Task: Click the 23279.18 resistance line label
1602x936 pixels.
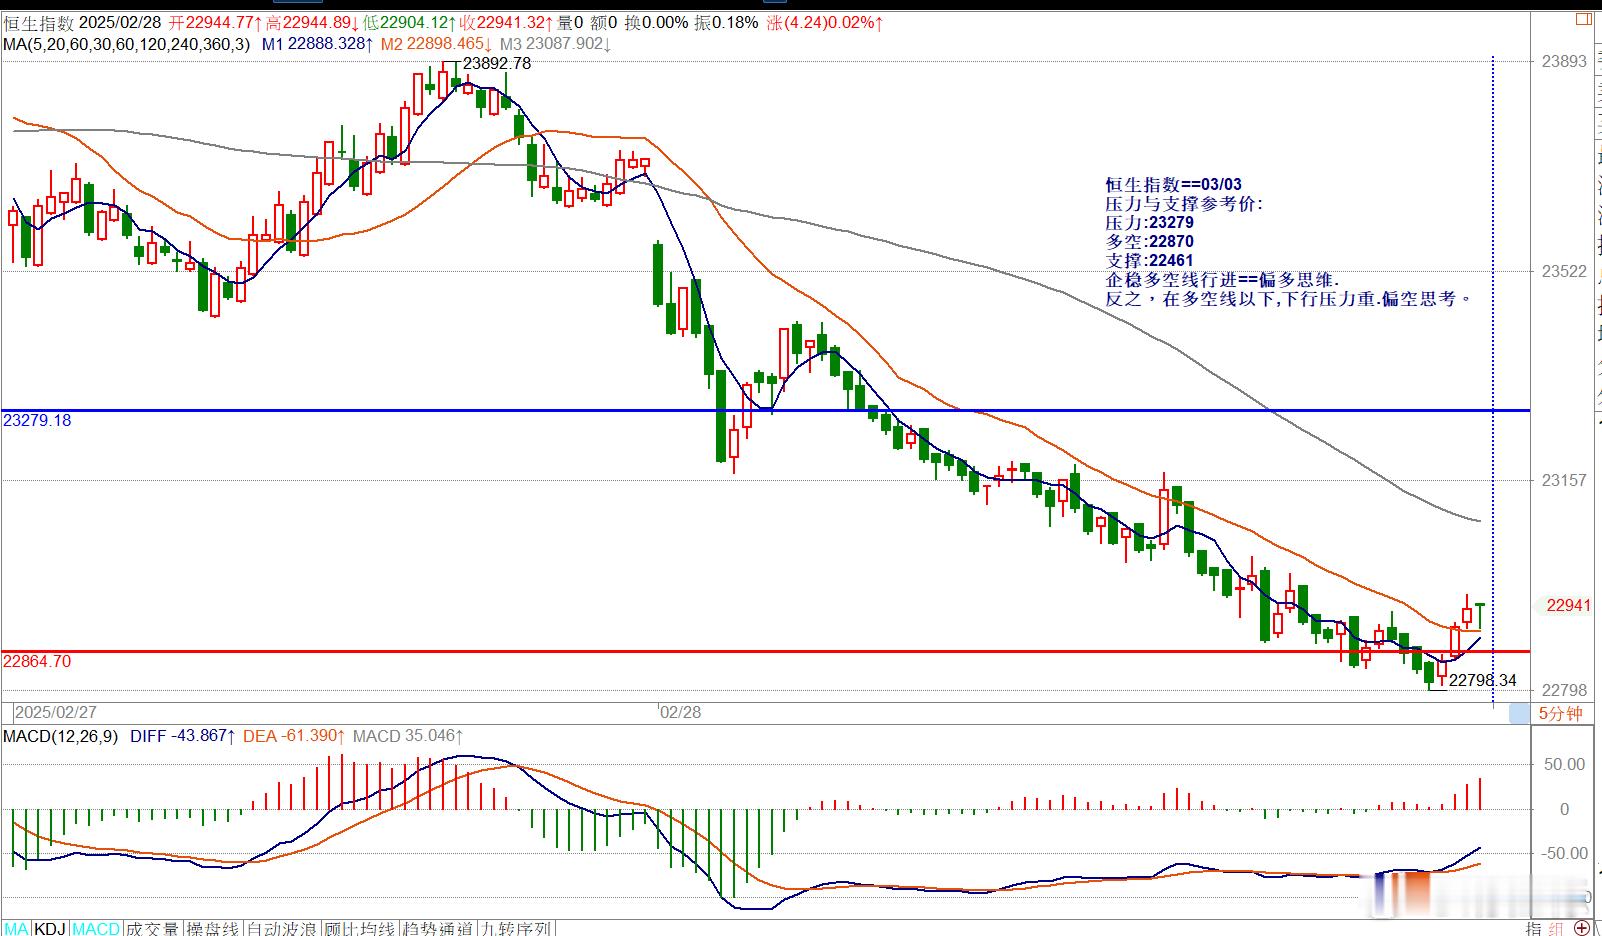Action: [37, 420]
